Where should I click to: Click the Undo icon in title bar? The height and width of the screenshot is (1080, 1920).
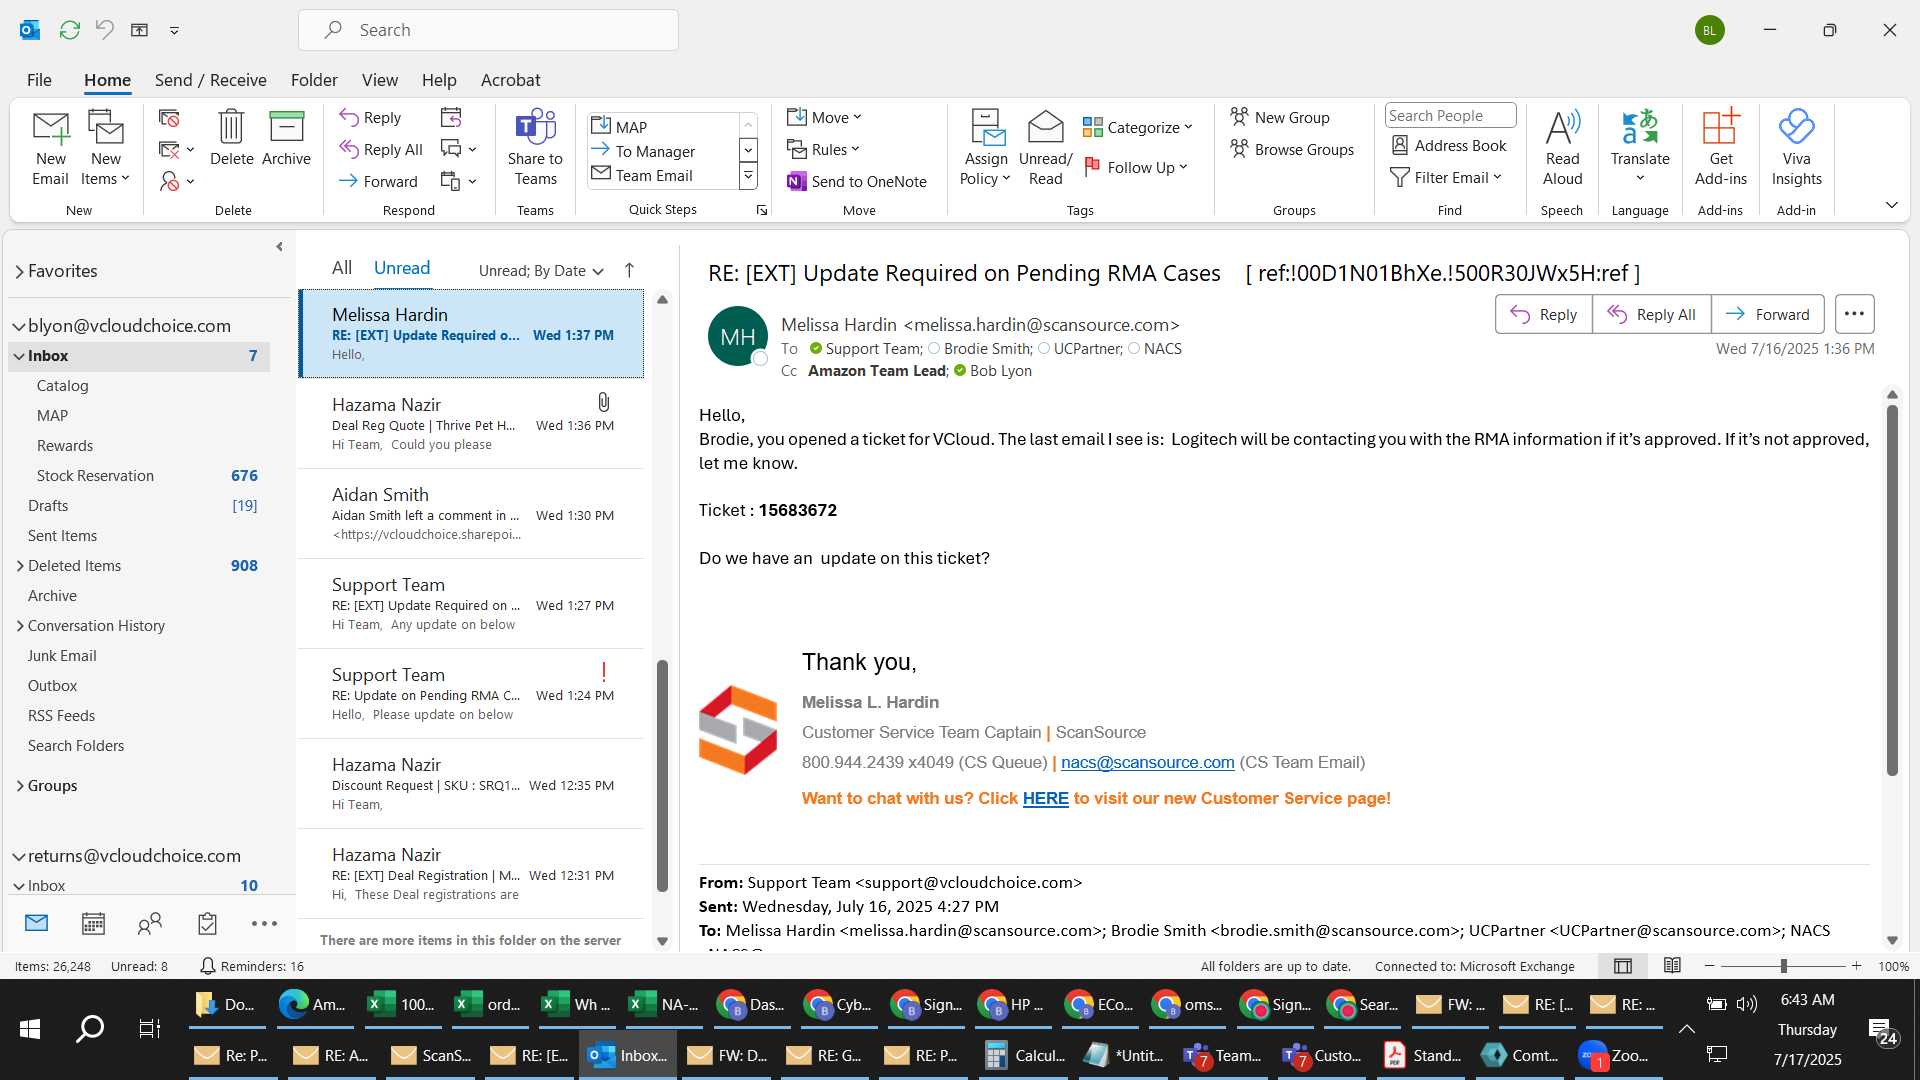[104, 30]
